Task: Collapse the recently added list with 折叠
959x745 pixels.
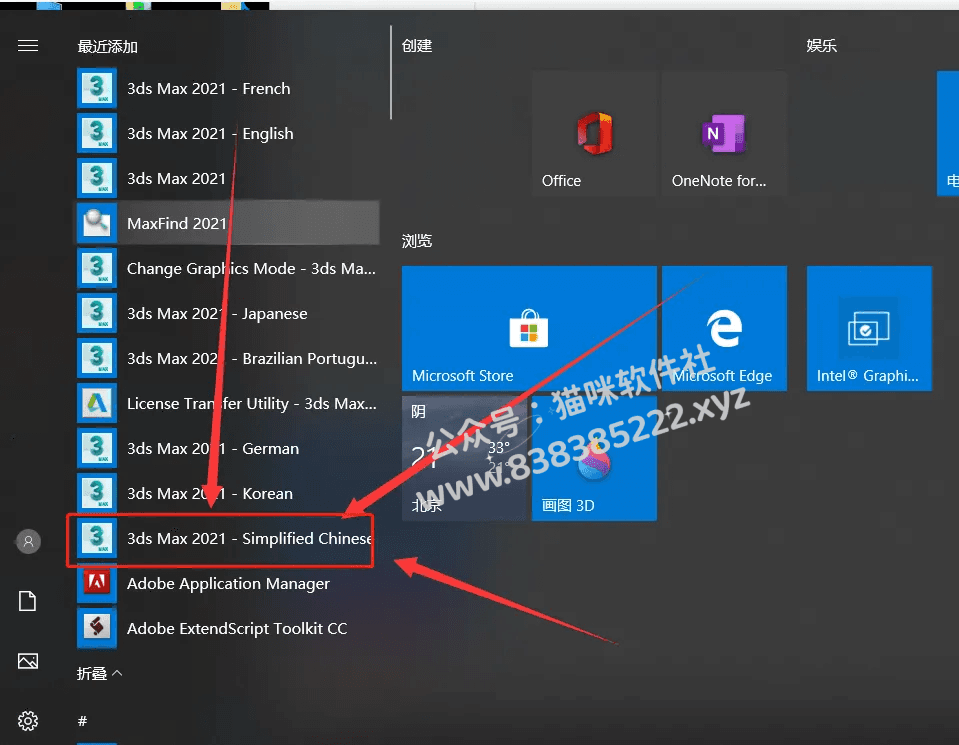Action: pos(100,673)
